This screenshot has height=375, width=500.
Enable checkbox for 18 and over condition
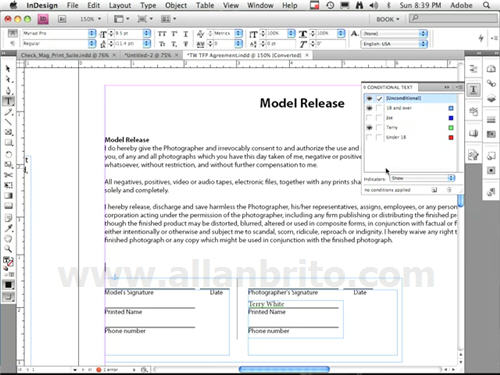click(379, 108)
